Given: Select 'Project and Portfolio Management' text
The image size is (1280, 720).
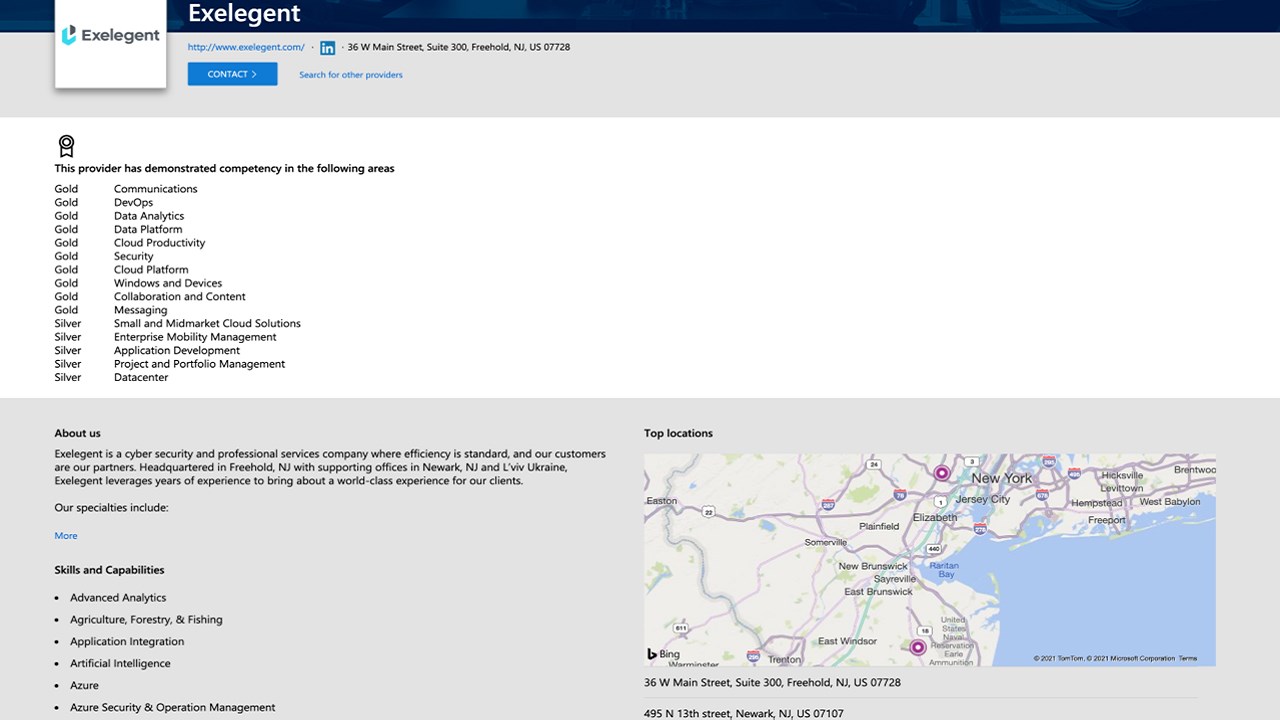Looking at the screenshot, I should [x=199, y=365].
